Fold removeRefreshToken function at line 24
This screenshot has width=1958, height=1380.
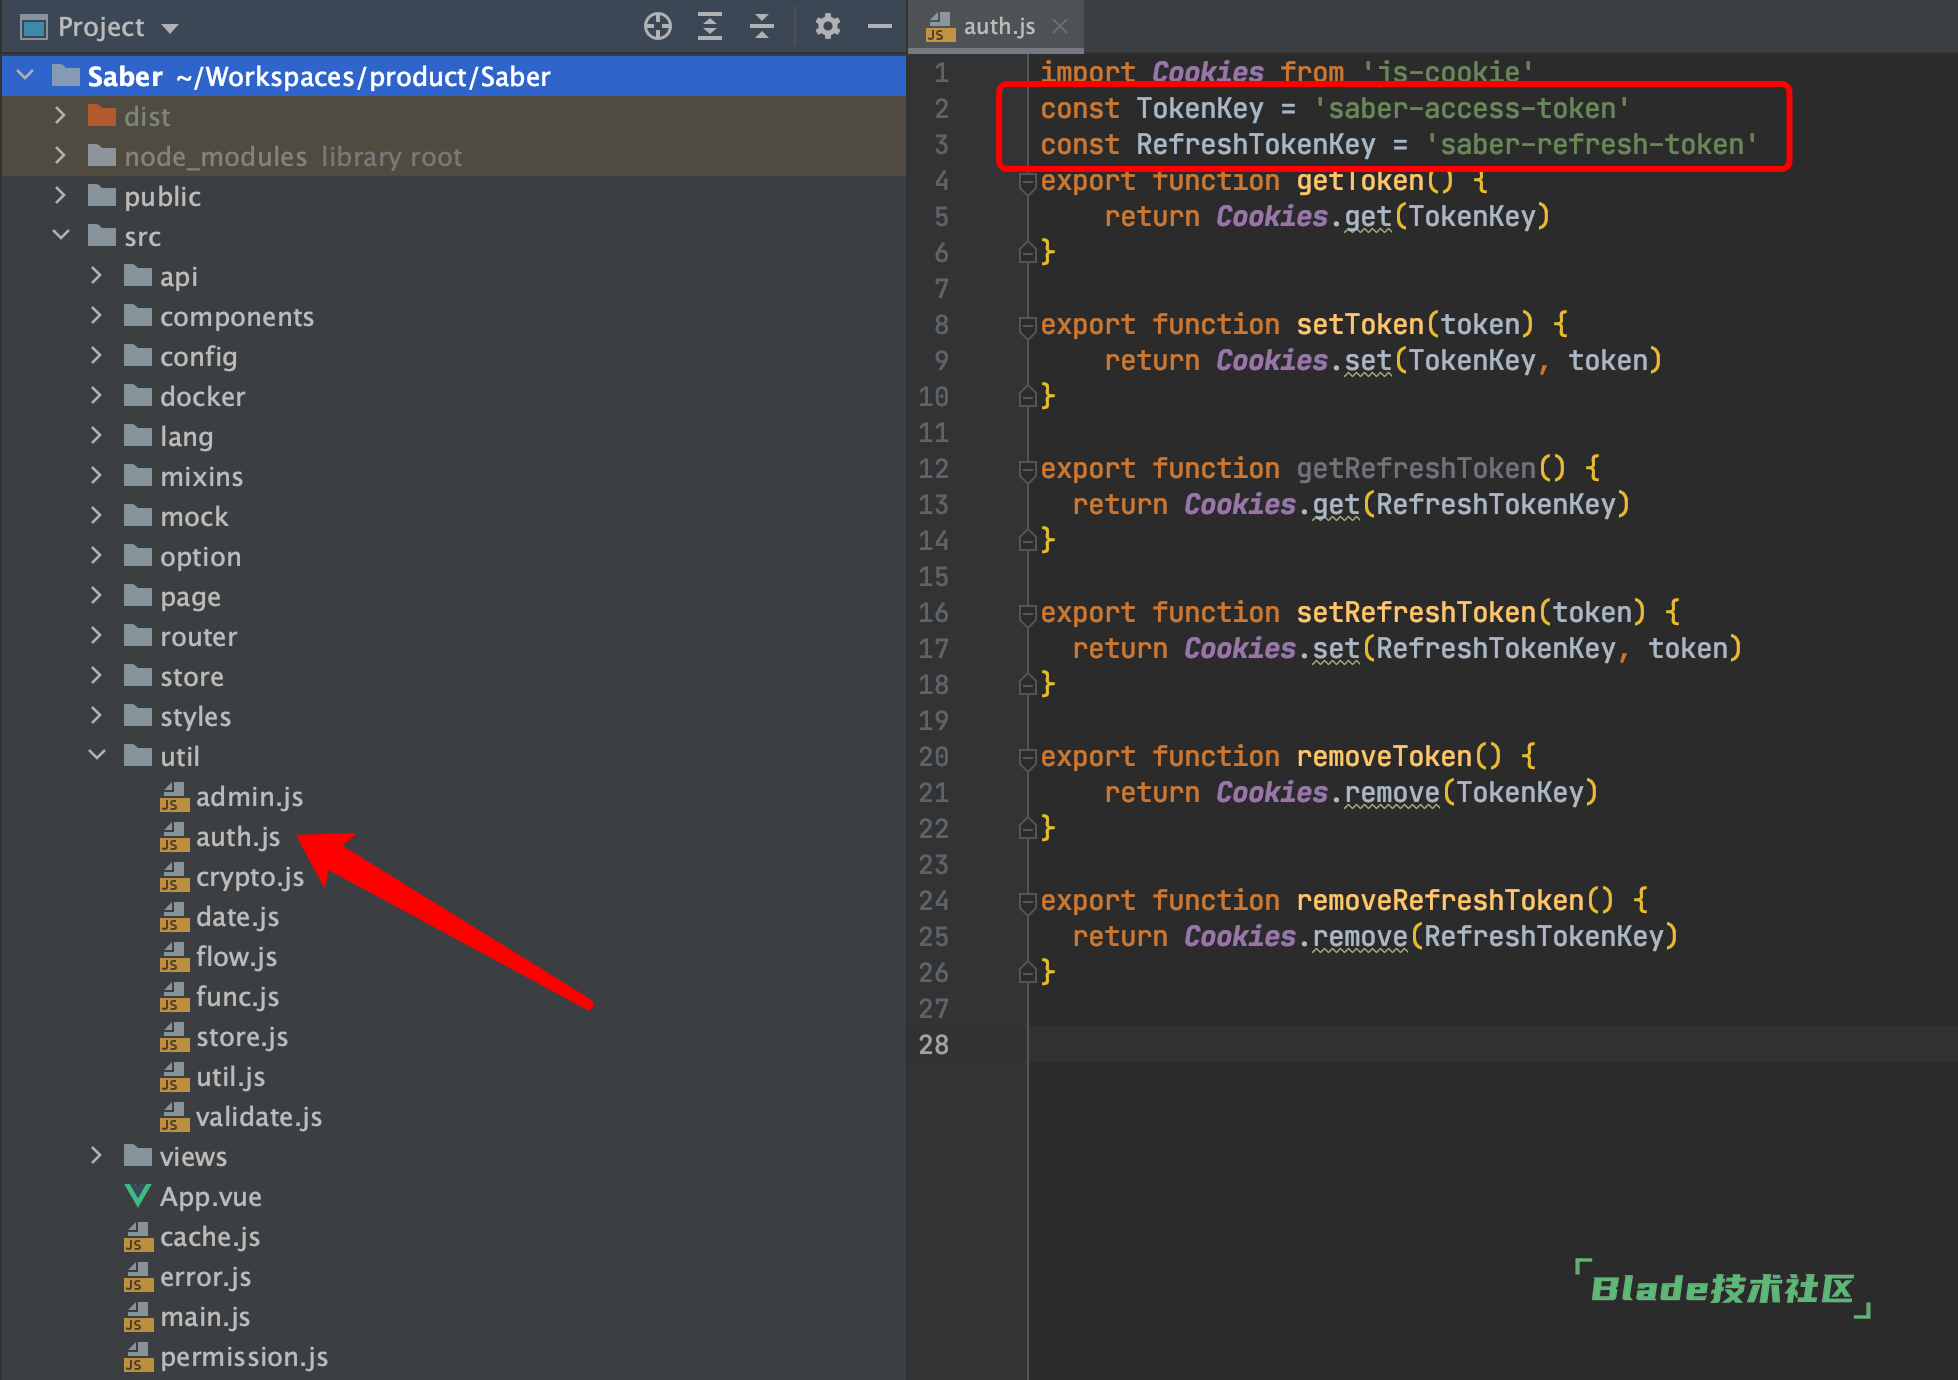pos(1027,902)
